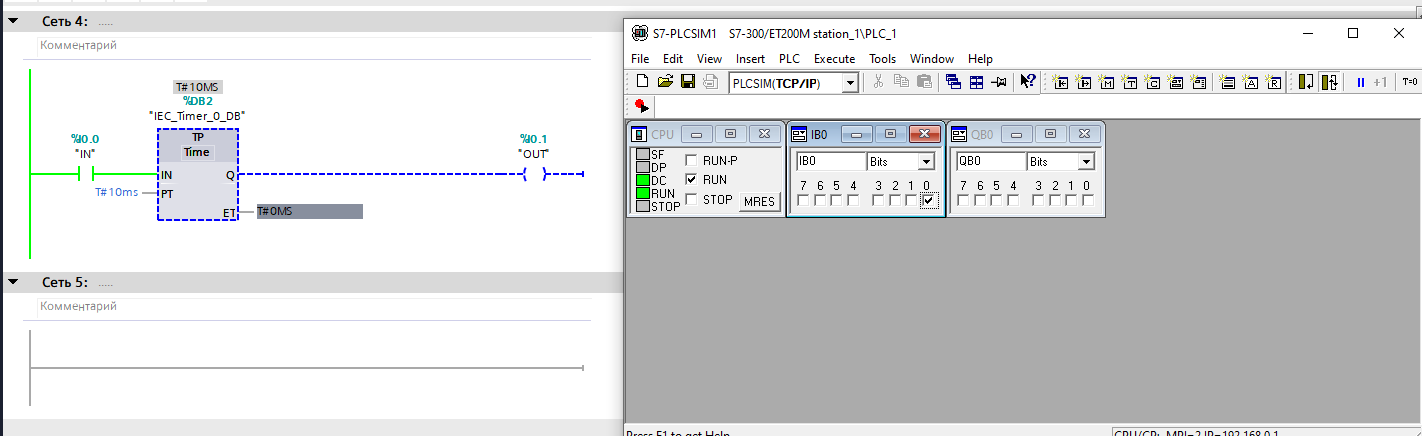This screenshot has height=436, width=1422.
Task: Collapse network Сеть 4 with its triangle
Action: 13,21
